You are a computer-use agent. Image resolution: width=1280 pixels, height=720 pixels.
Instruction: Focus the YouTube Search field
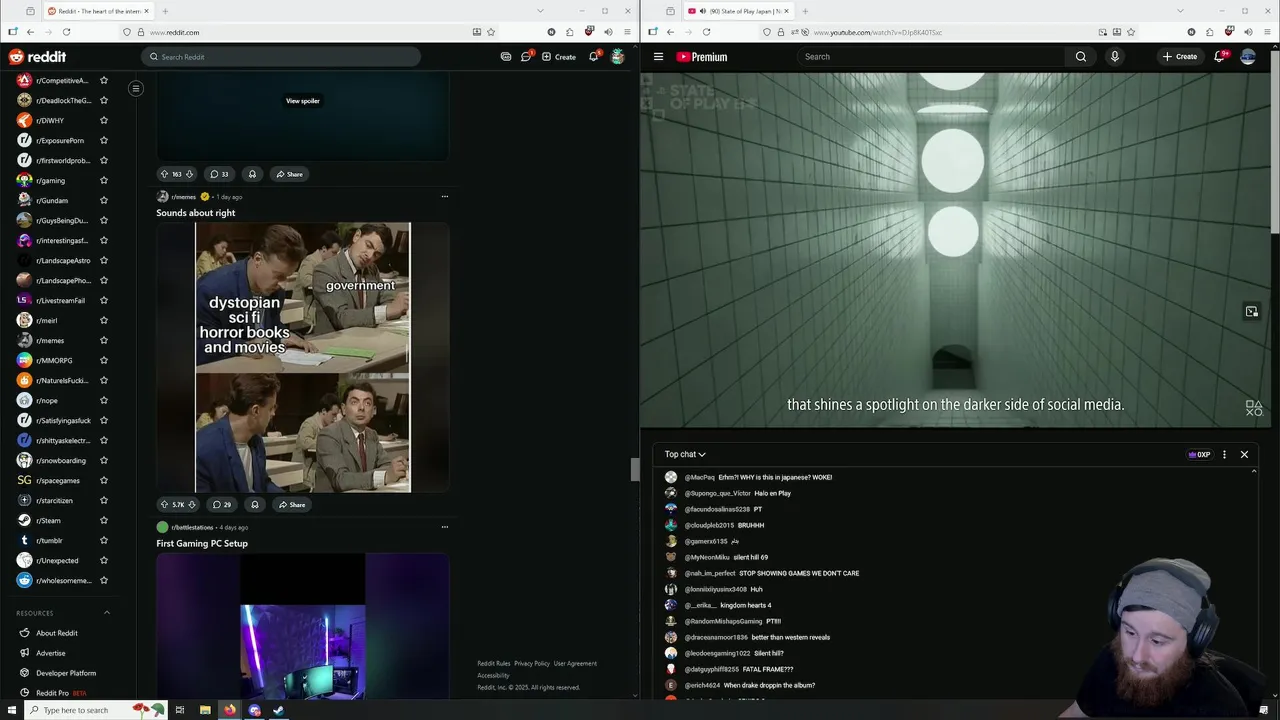point(932,57)
